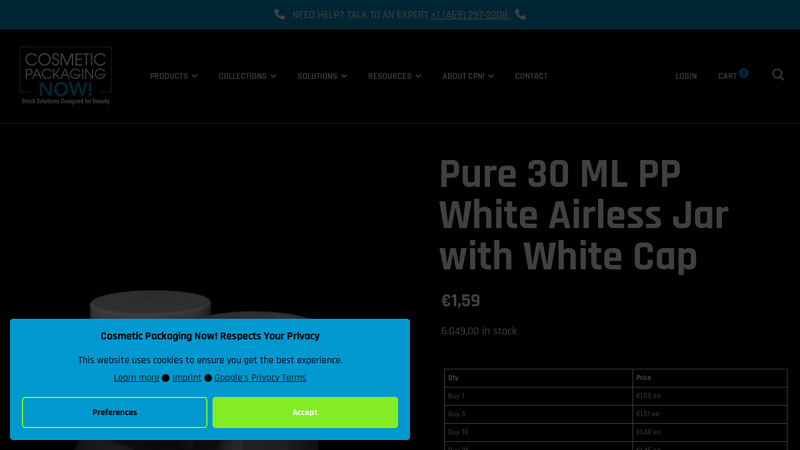Open the search magnifier icon
The image size is (800, 450).
pyautogui.click(x=778, y=75)
